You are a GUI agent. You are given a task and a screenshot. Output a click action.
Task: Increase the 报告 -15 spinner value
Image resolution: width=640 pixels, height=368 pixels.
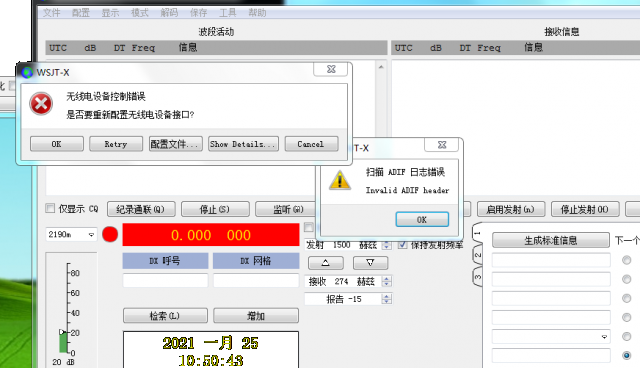click(x=386, y=296)
